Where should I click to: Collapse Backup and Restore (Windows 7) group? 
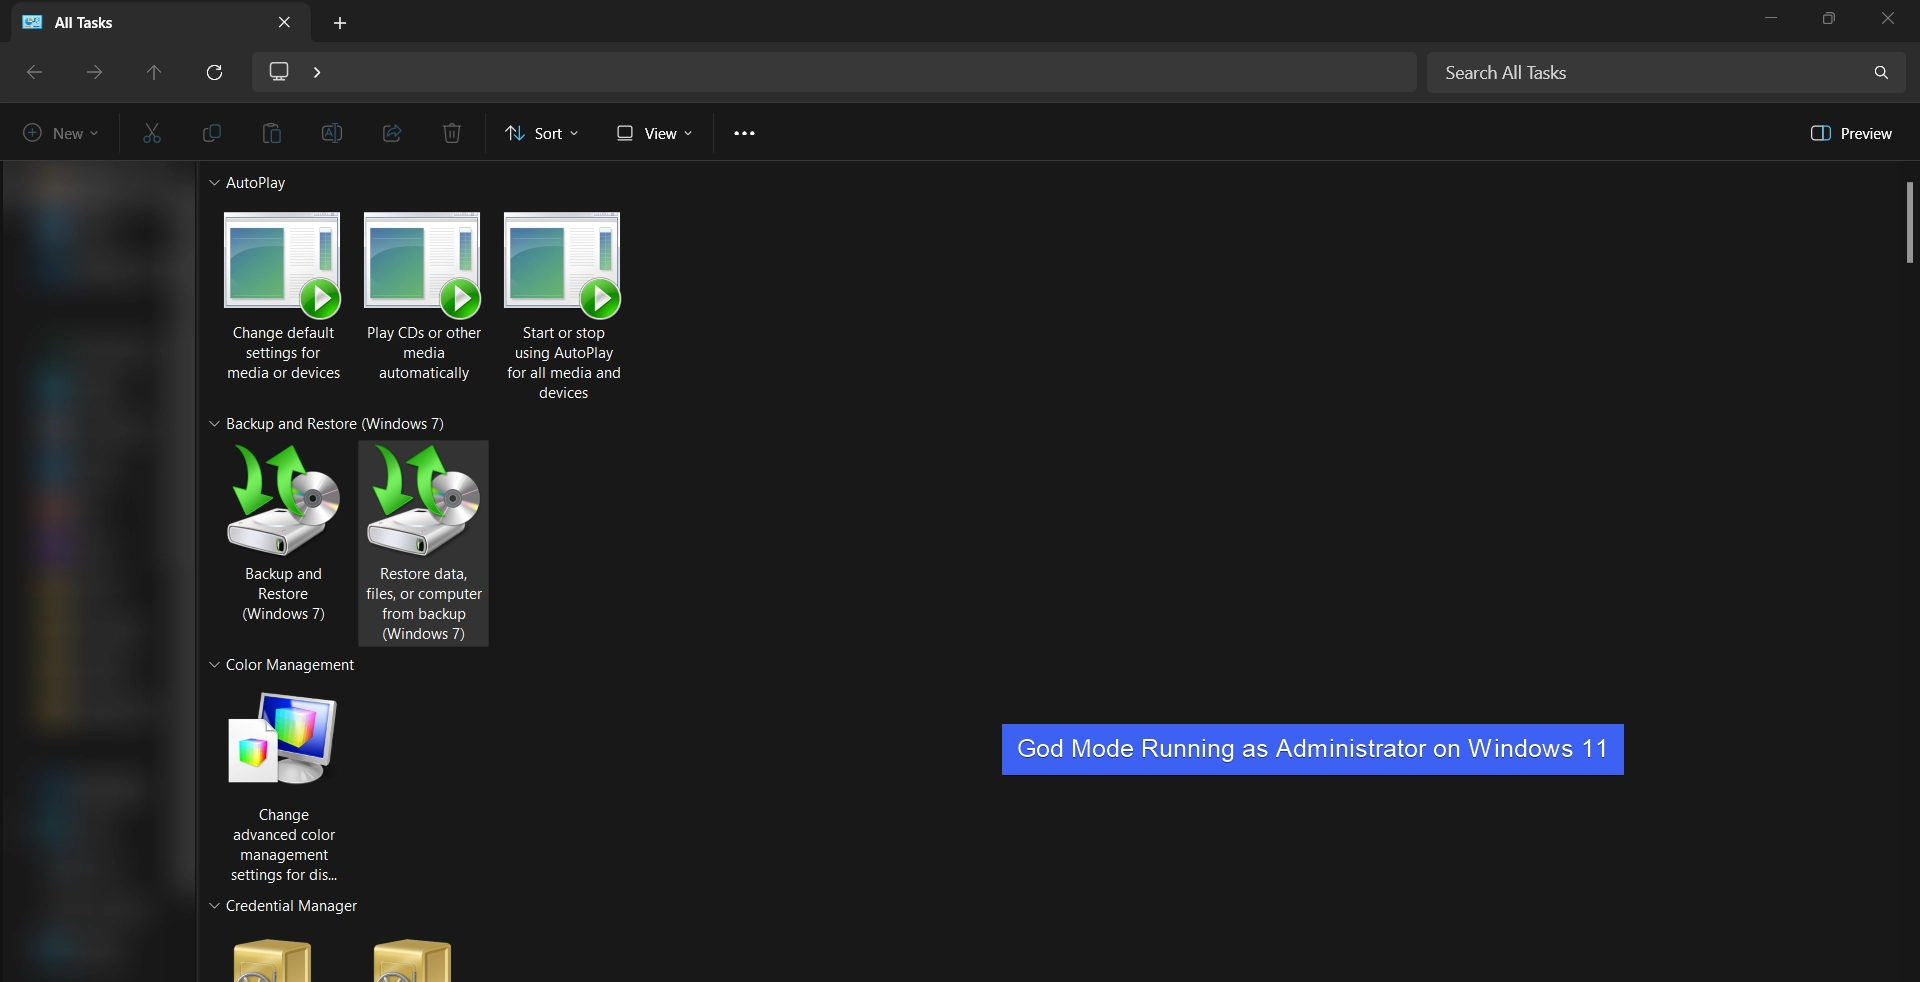pyautogui.click(x=214, y=424)
